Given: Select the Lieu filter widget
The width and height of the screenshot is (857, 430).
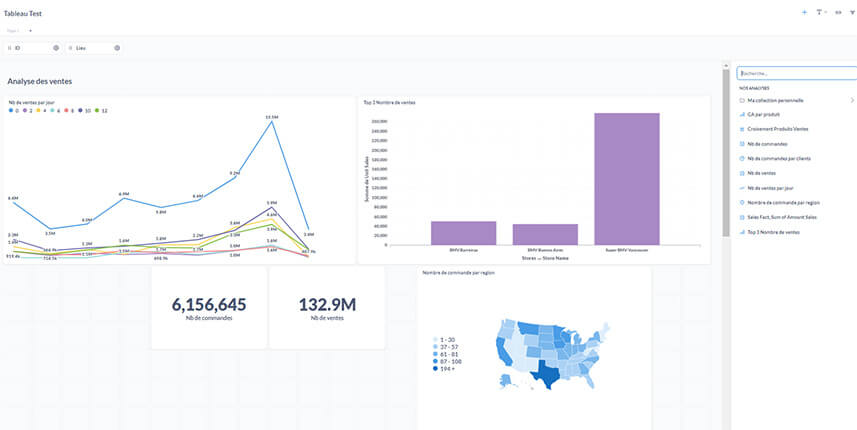Looking at the screenshot, I should 94,48.
